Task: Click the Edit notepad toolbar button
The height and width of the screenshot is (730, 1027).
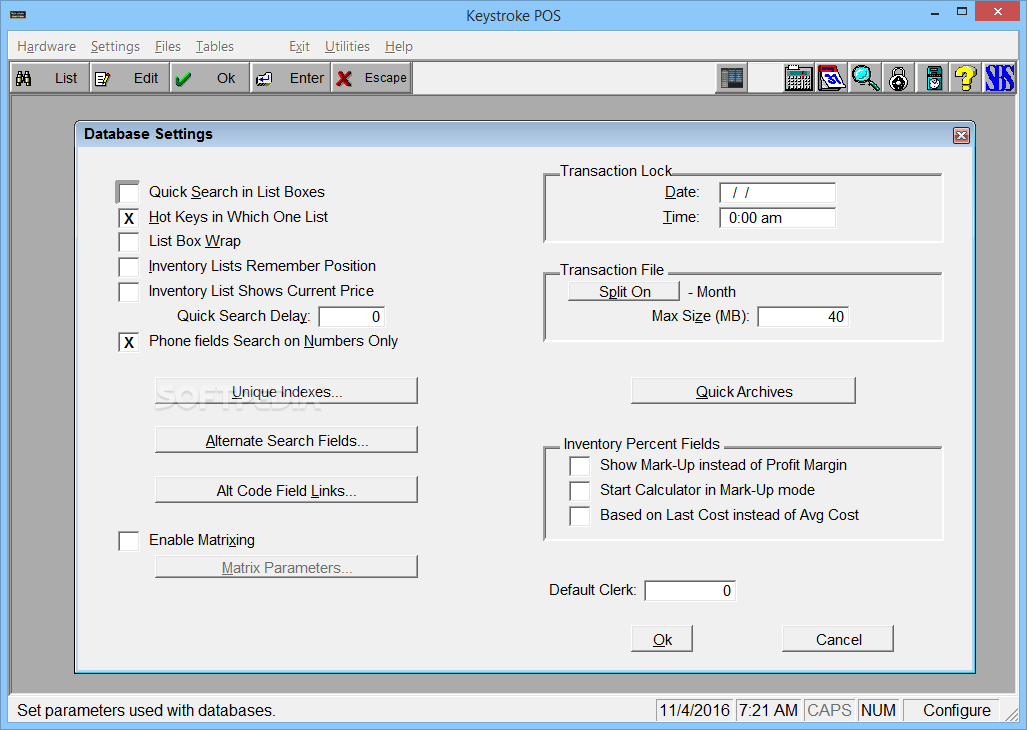Action: pyautogui.click(x=129, y=78)
